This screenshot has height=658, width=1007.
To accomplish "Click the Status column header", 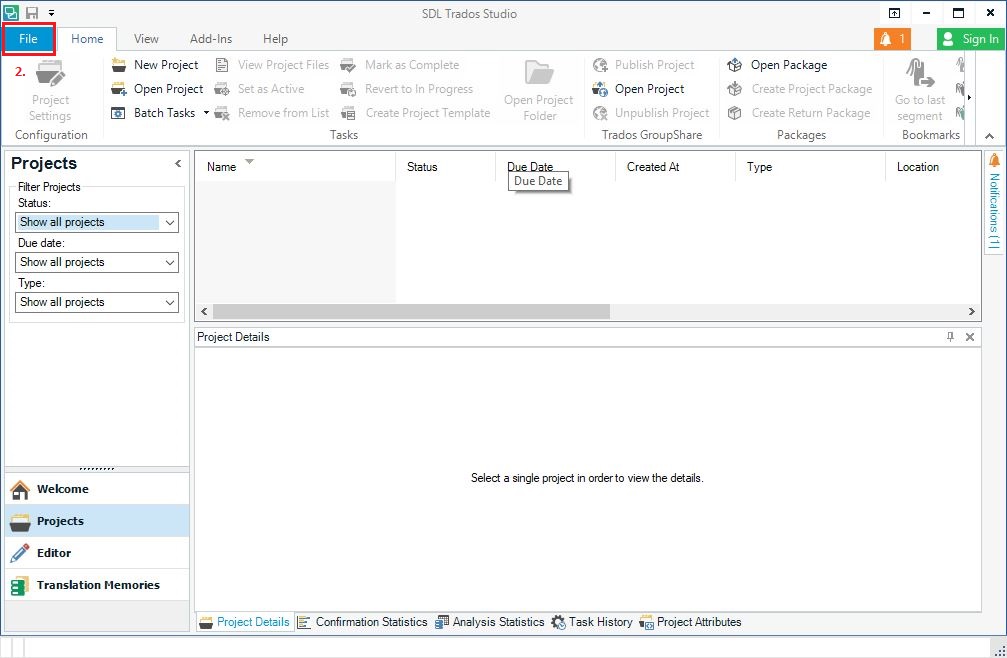I will (x=445, y=167).
